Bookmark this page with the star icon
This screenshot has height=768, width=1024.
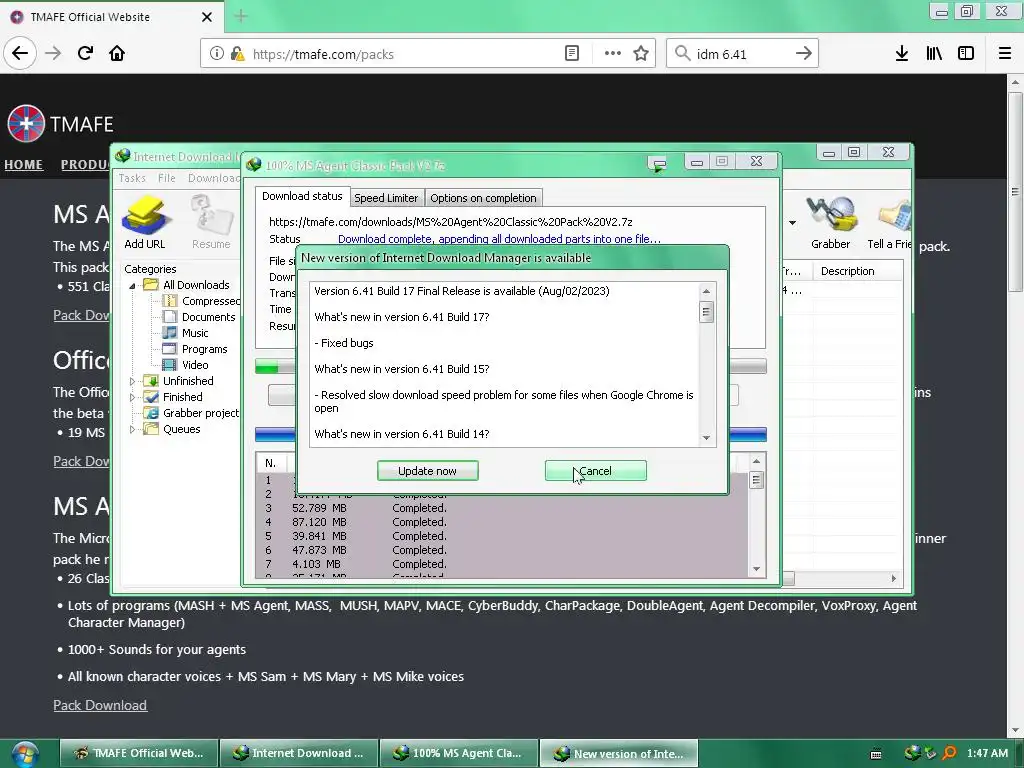(x=641, y=54)
